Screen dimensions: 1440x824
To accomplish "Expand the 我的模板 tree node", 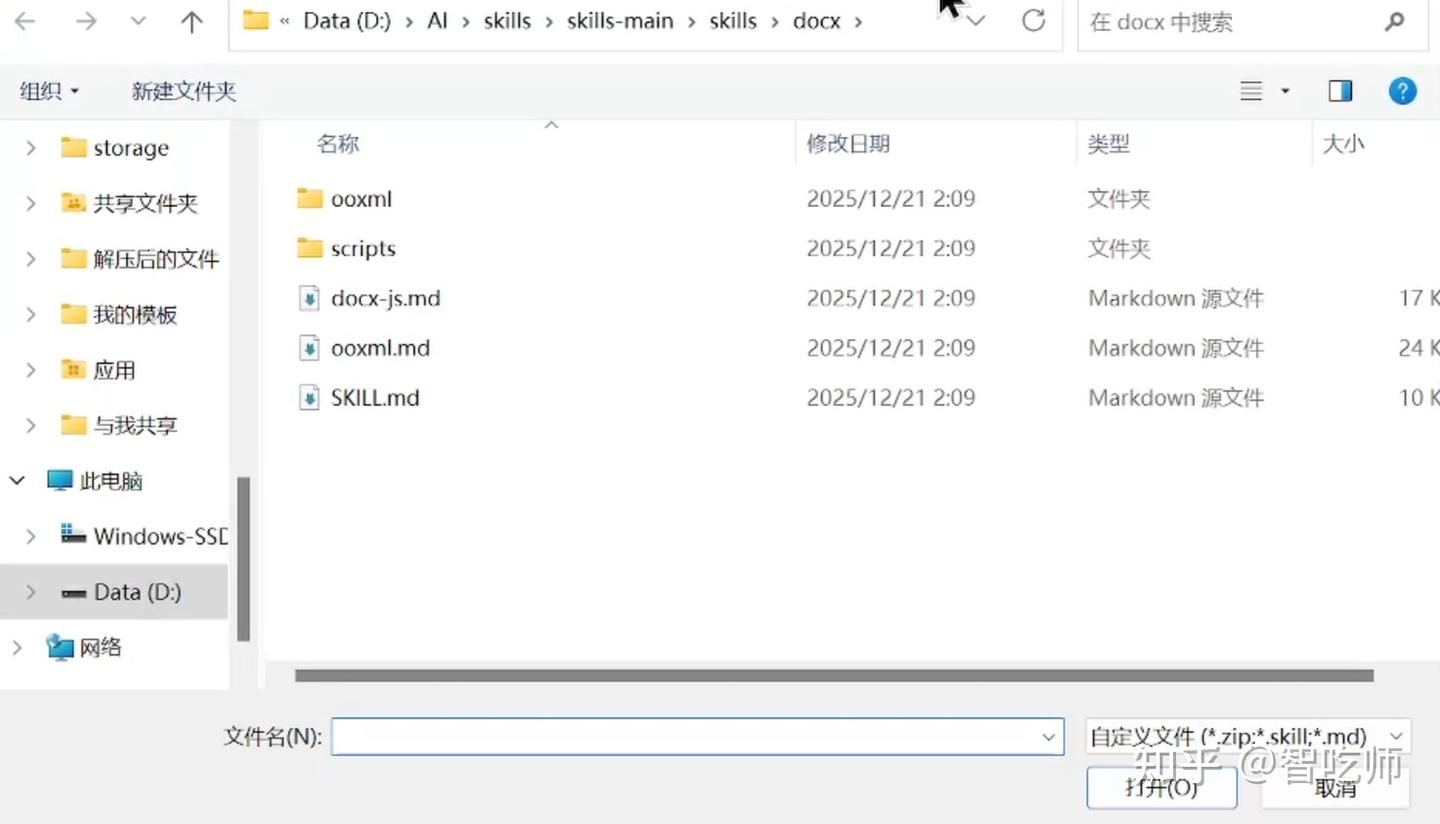I will pos(31,315).
